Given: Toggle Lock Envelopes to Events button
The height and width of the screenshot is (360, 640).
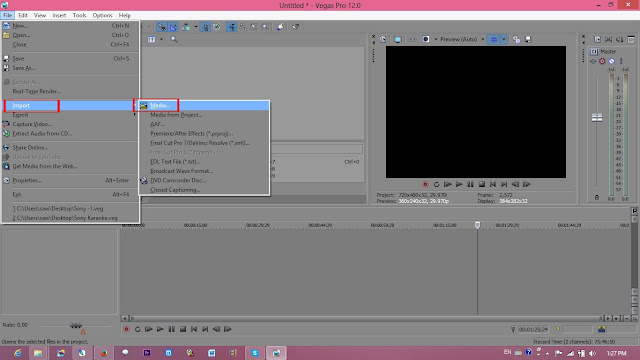Looking at the screenshot, I should point(205,27).
